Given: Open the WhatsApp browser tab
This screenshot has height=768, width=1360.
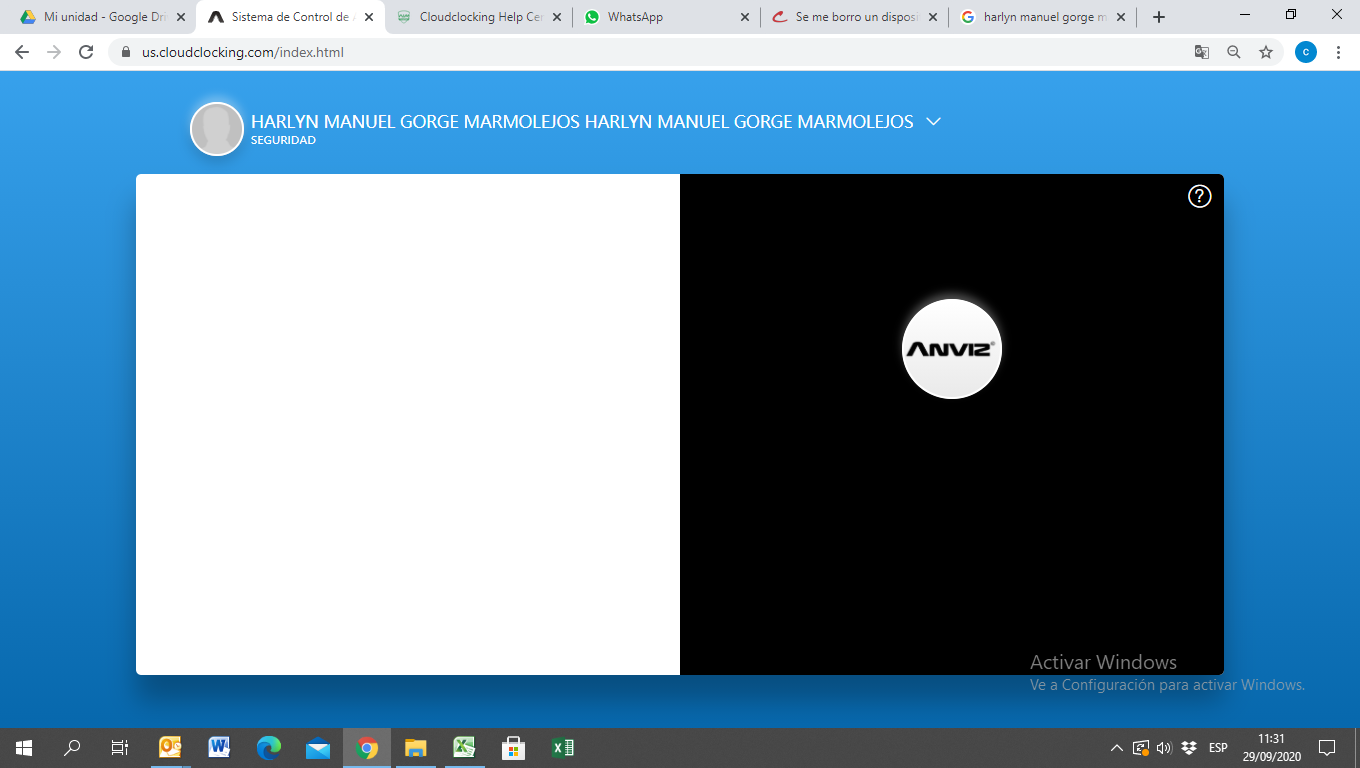Looking at the screenshot, I should click(x=665, y=17).
